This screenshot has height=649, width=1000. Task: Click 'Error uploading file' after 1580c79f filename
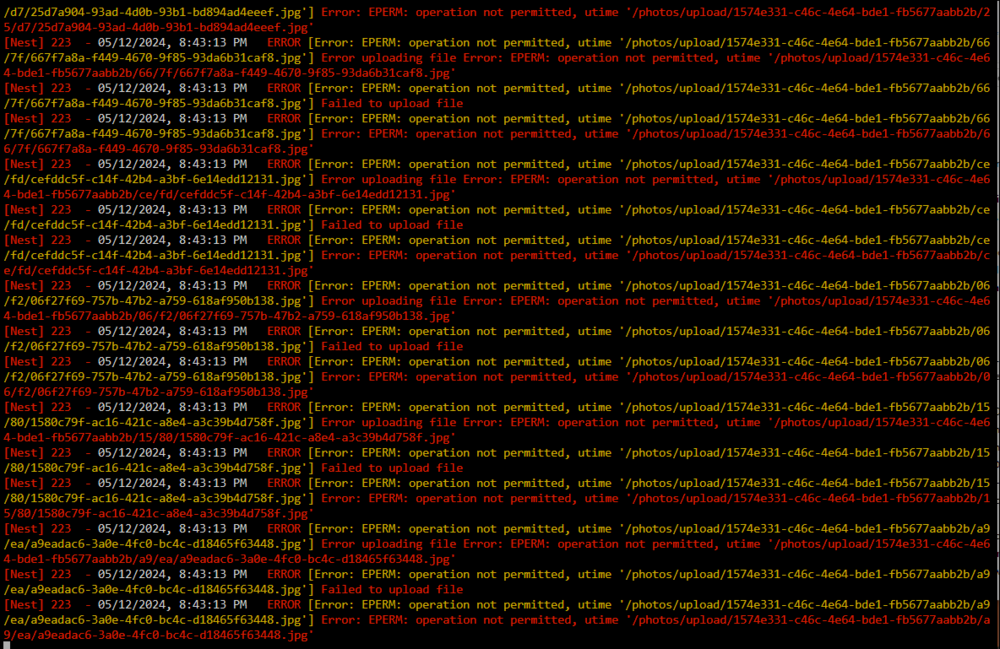(388, 423)
